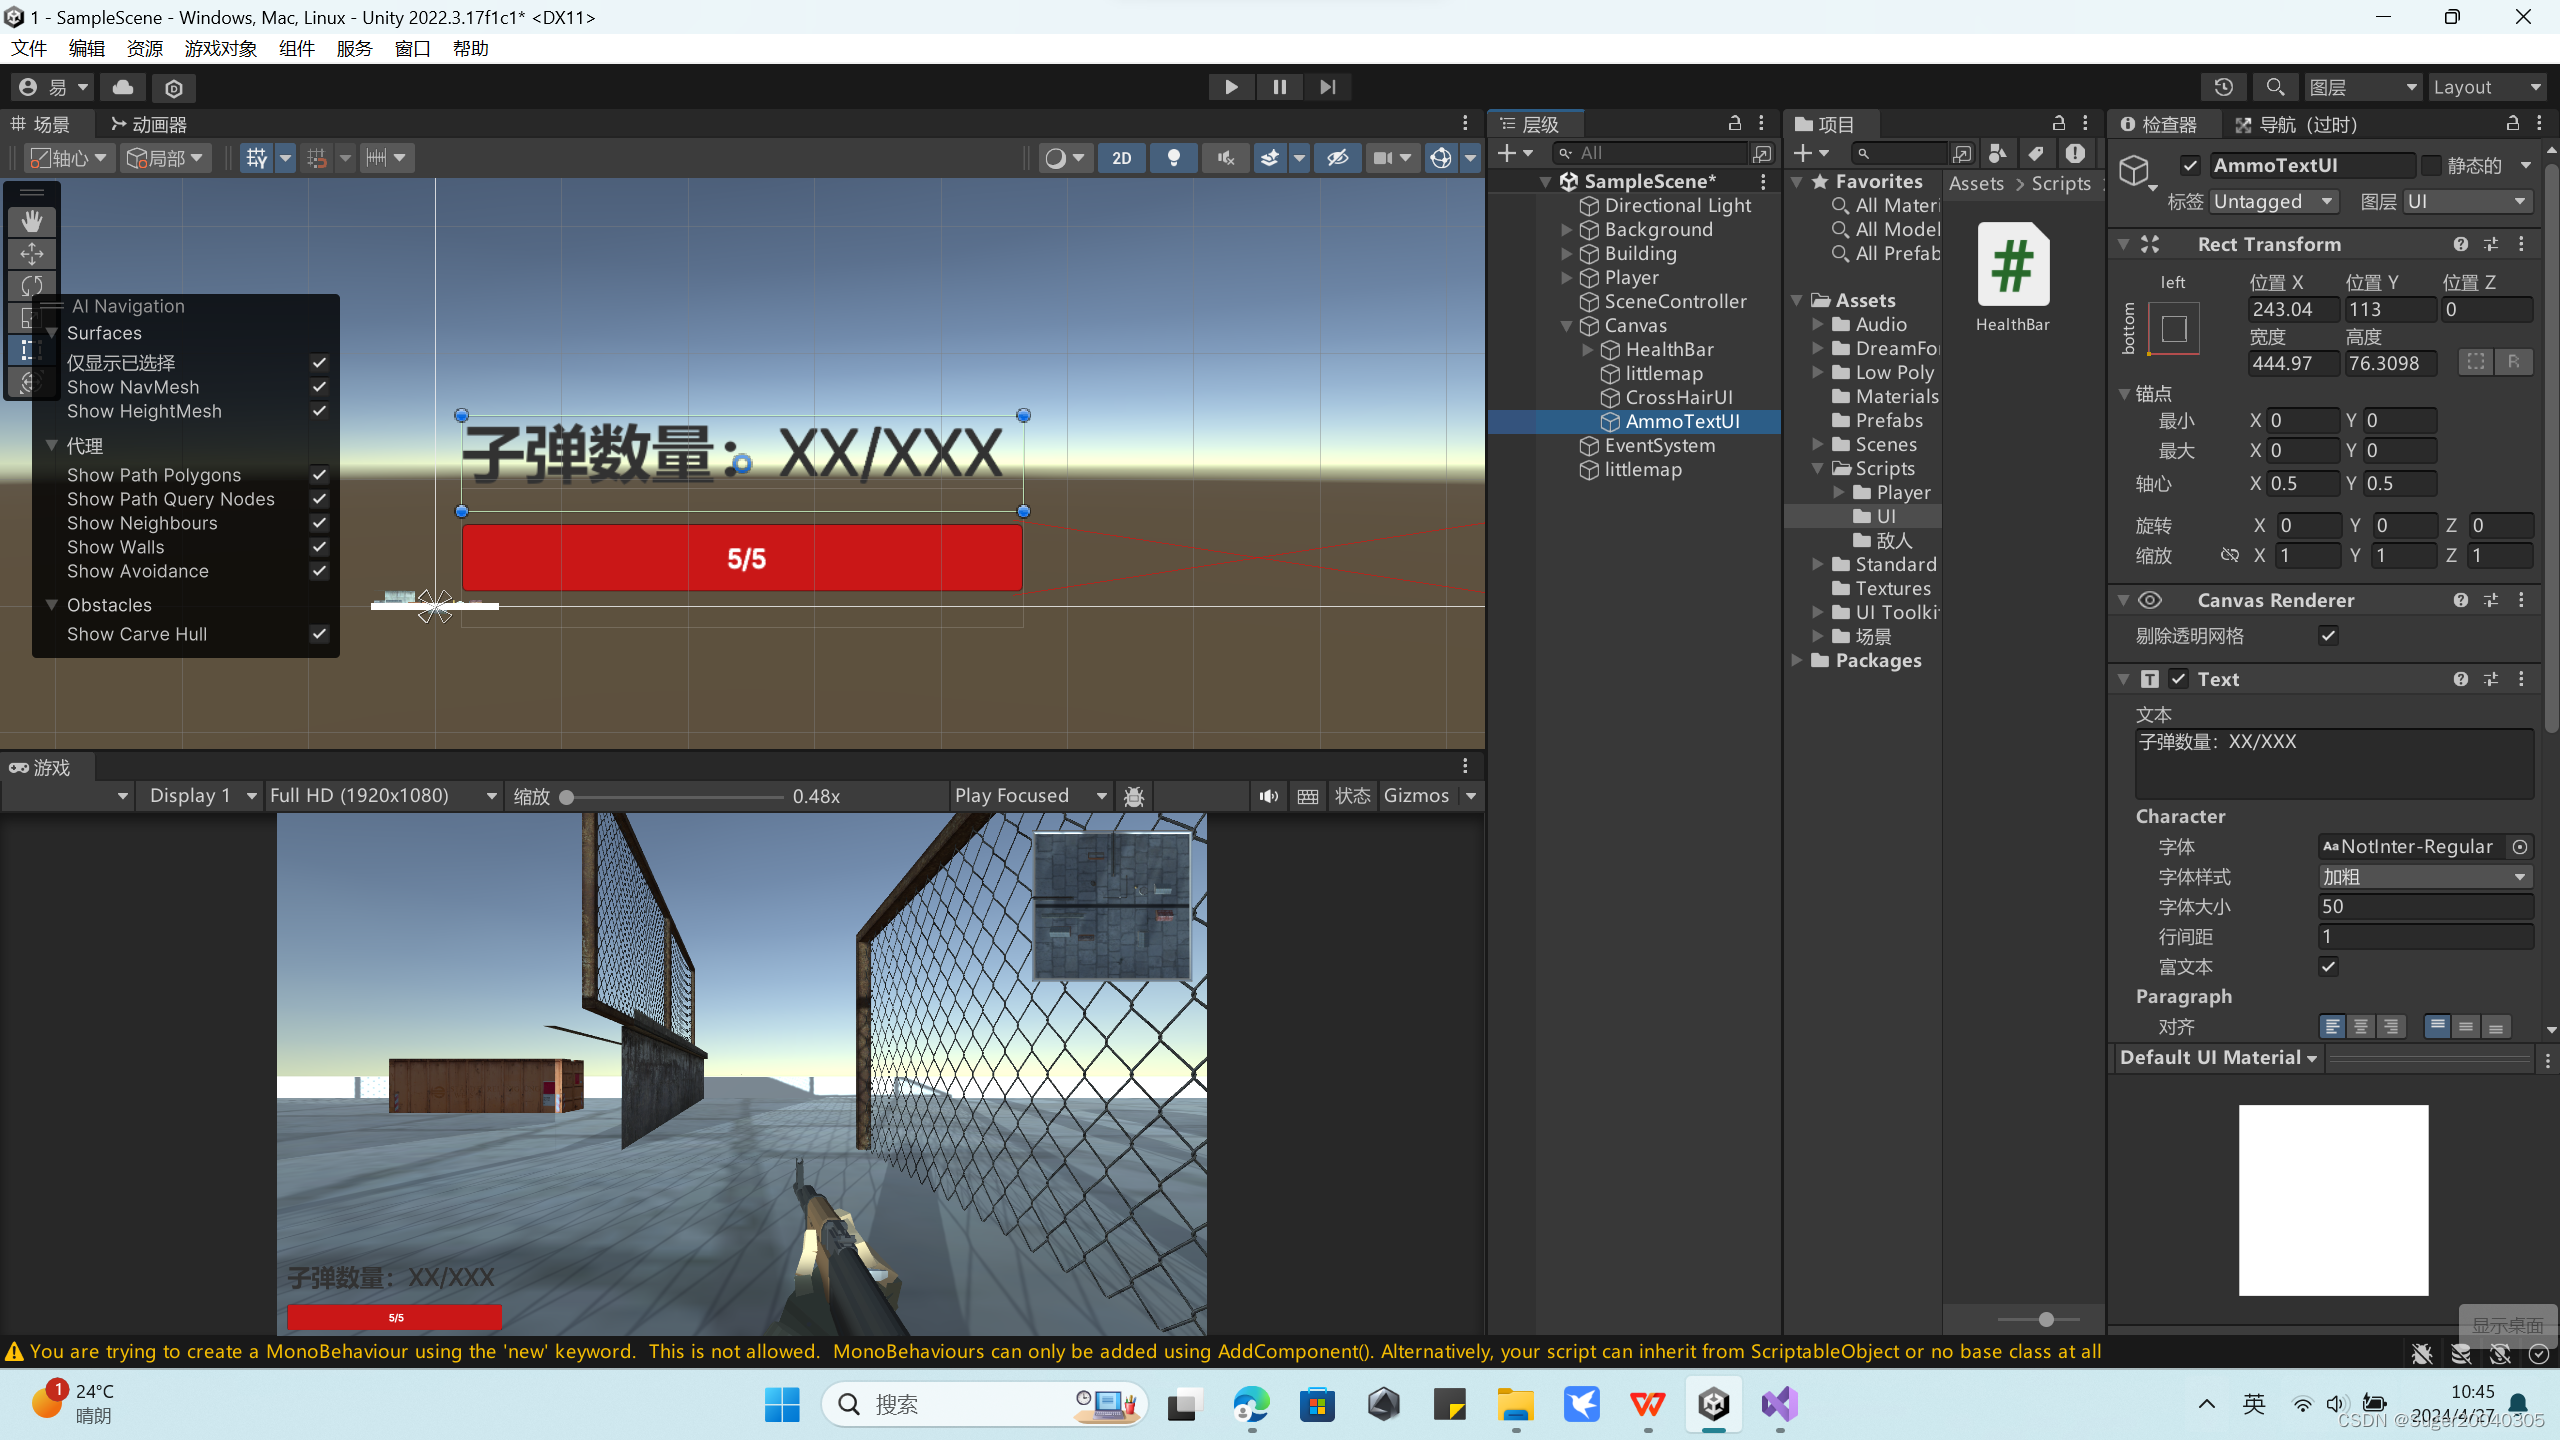Image resolution: width=2560 pixels, height=1440 pixels.
Task: Open the 组件 menu
Action: 296,49
